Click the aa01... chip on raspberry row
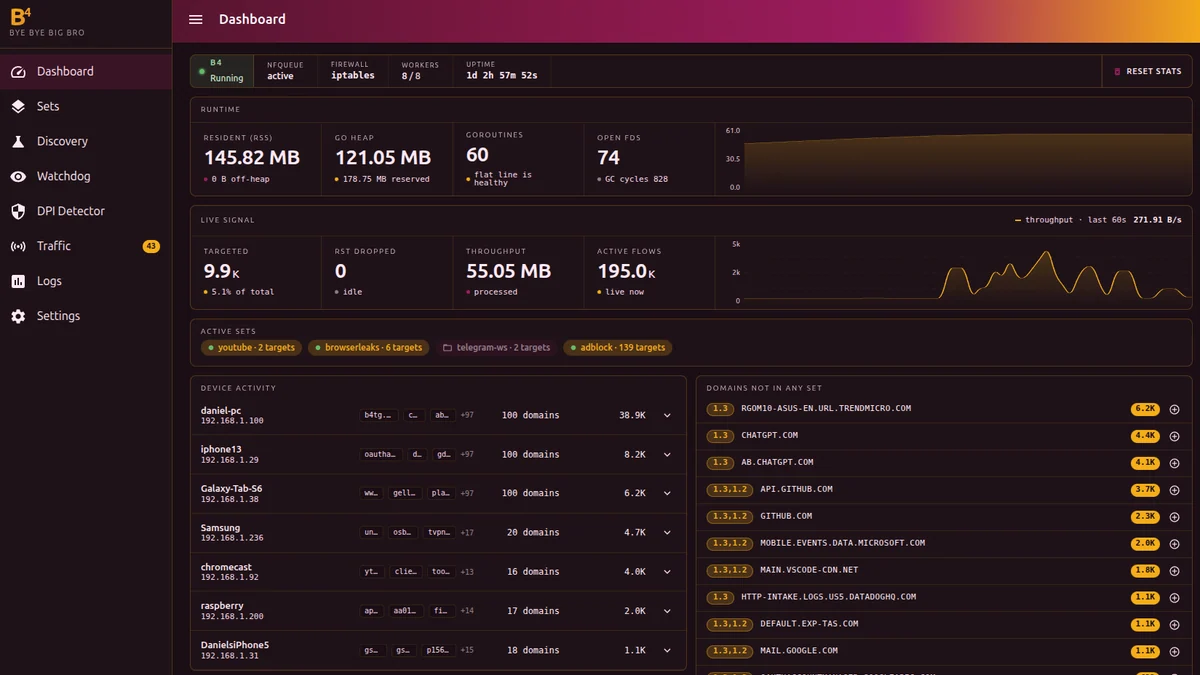The width and height of the screenshot is (1200, 675). [406, 611]
